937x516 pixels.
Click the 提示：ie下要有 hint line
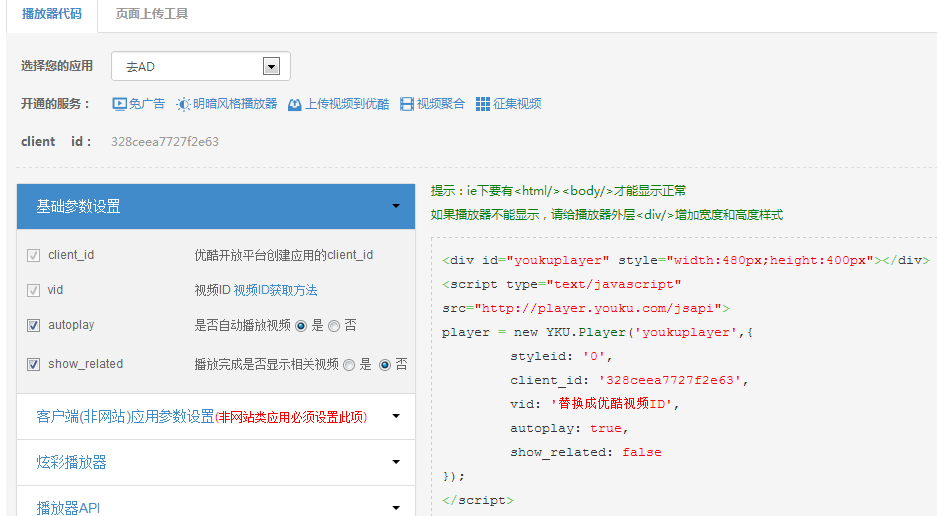[558, 191]
